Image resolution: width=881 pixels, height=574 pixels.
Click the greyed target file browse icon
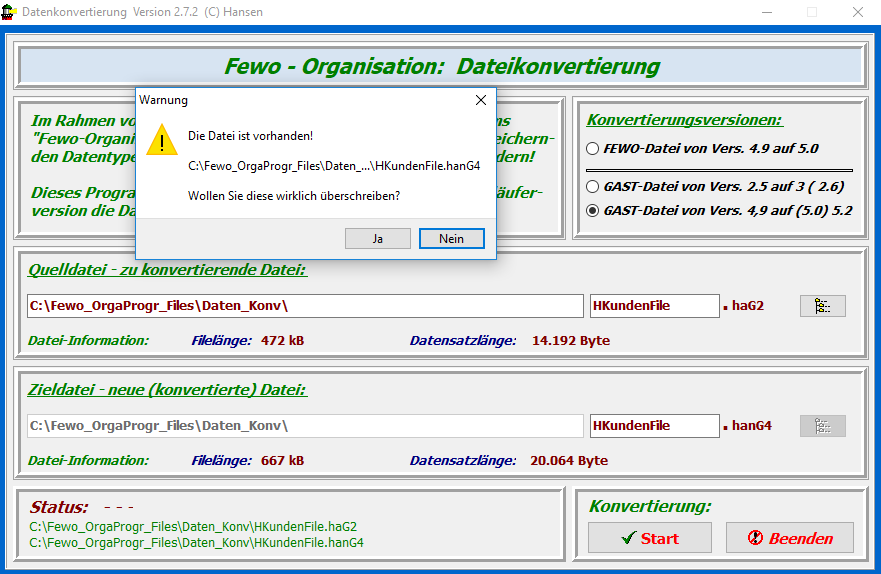822,426
